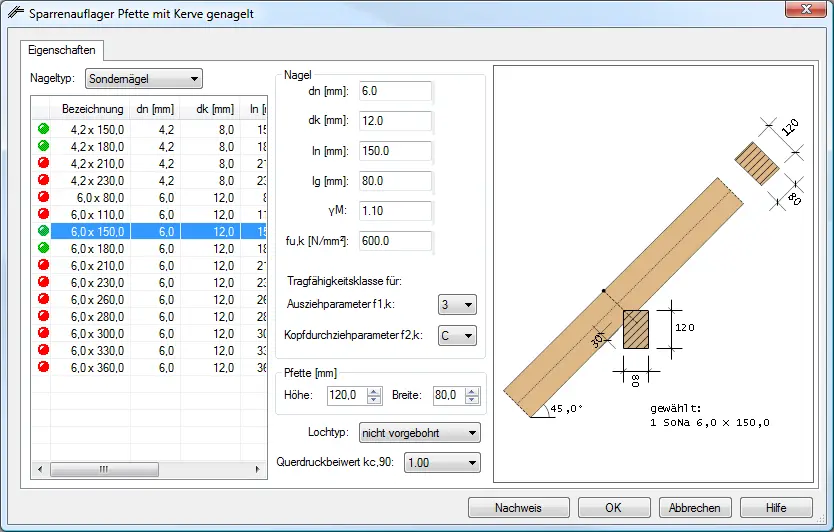Select the Eigenschaften tab
The width and height of the screenshot is (834, 532).
[x=62, y=50]
